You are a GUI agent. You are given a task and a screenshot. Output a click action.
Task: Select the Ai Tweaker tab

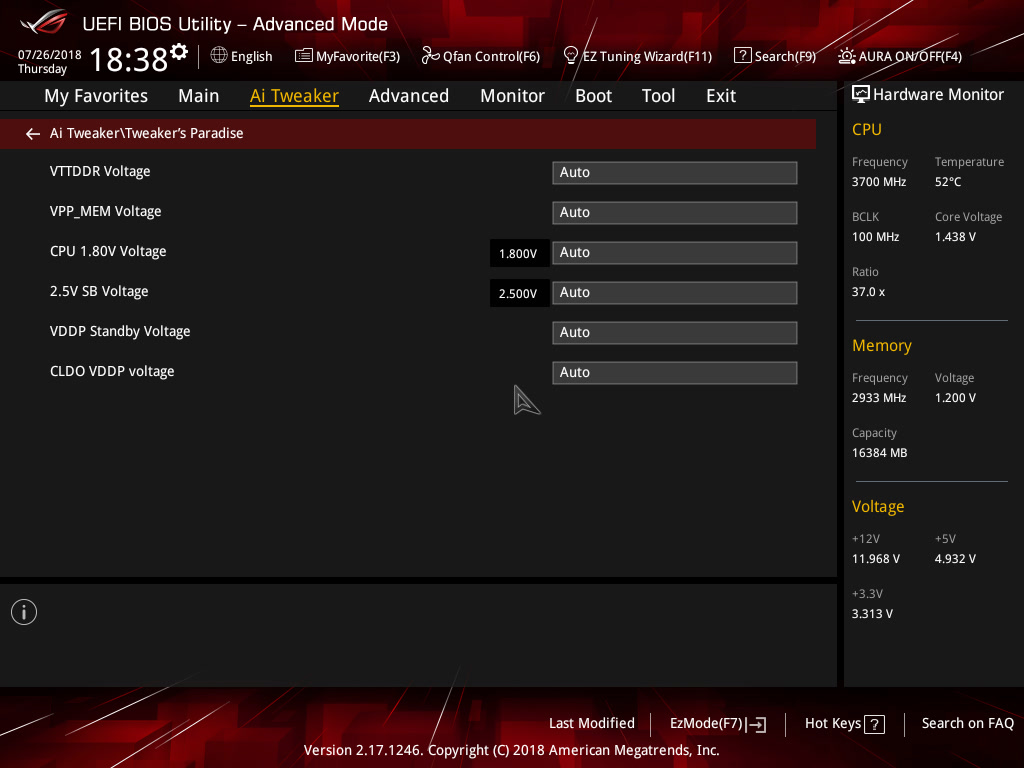(x=294, y=96)
